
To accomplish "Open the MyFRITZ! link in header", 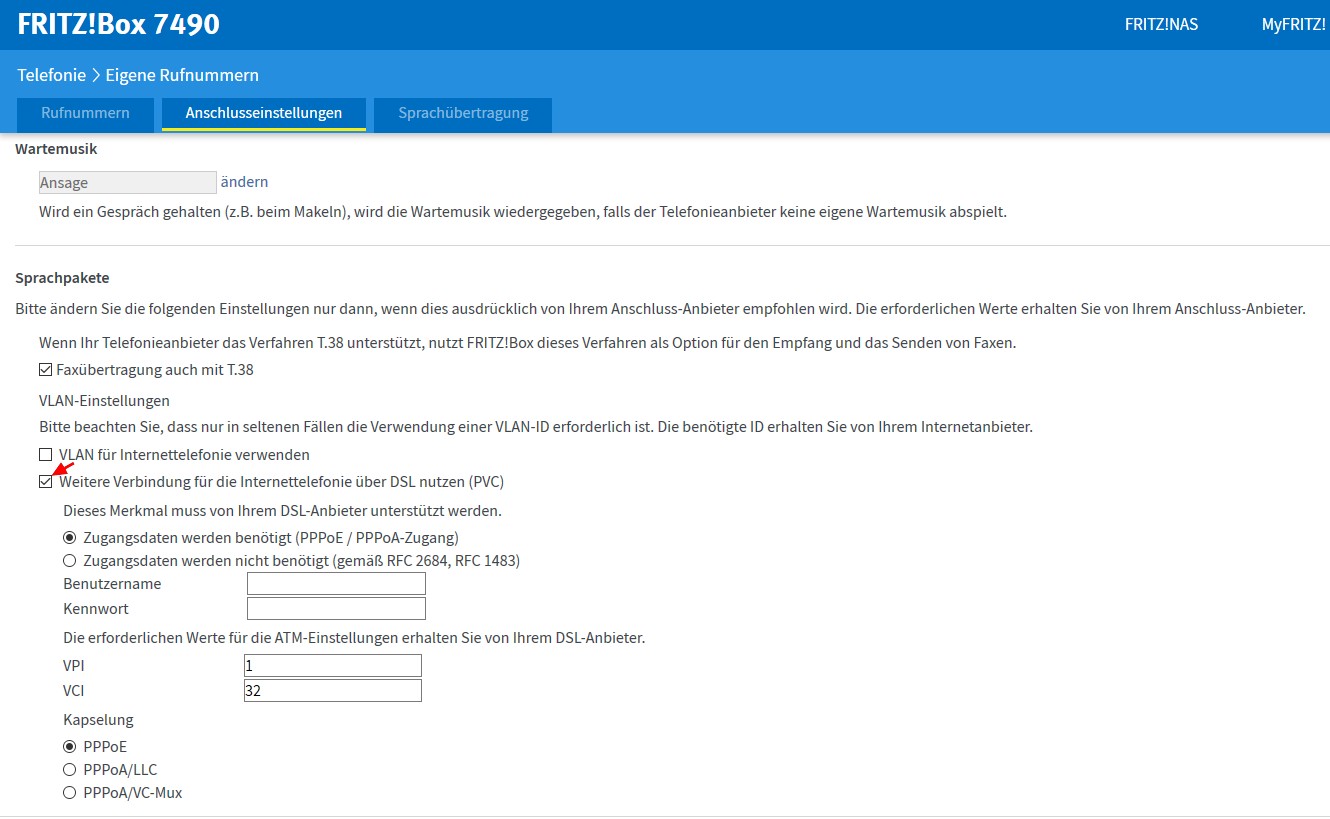I will click(x=1293, y=25).
